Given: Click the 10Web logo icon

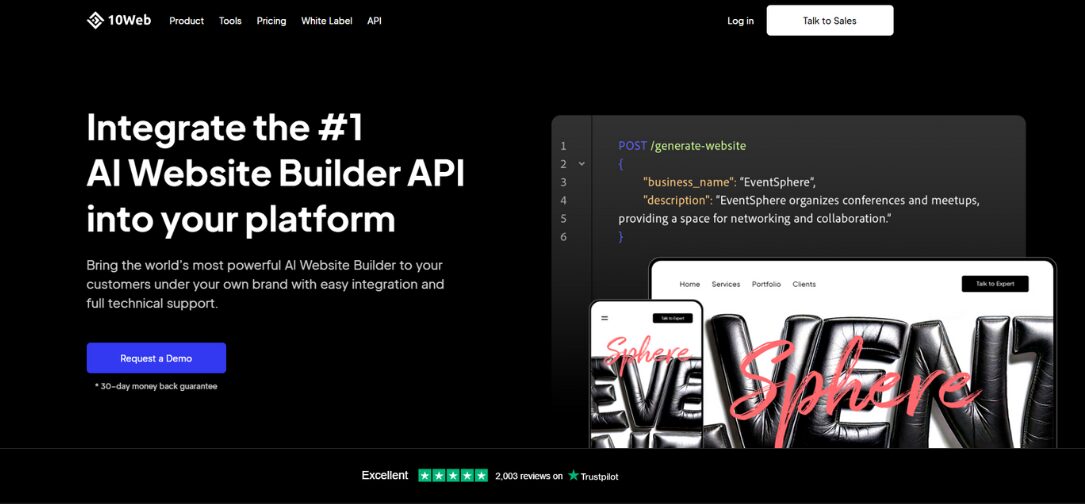Looking at the screenshot, I should point(95,20).
